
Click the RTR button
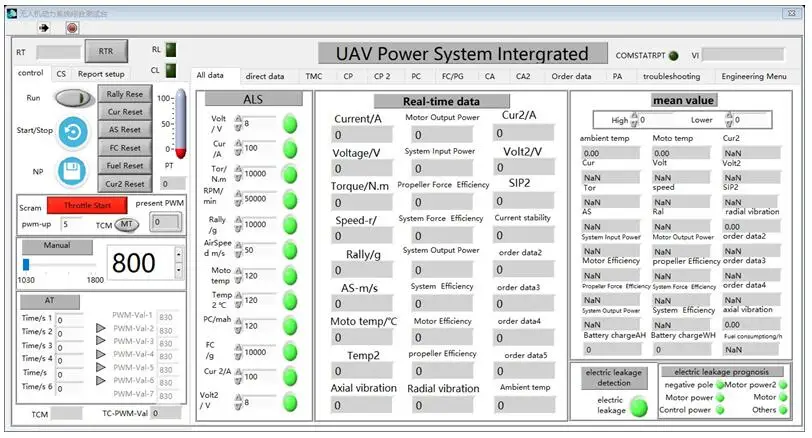106,51
